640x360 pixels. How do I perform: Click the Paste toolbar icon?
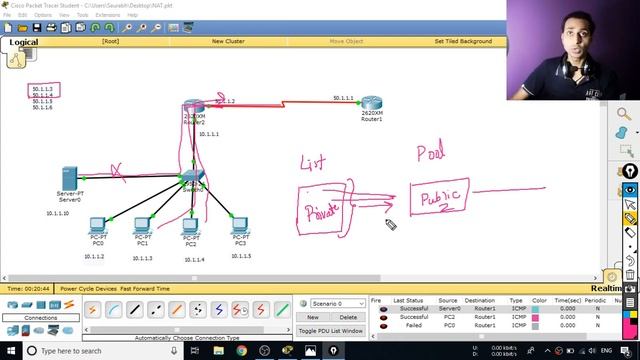(x=80, y=28)
